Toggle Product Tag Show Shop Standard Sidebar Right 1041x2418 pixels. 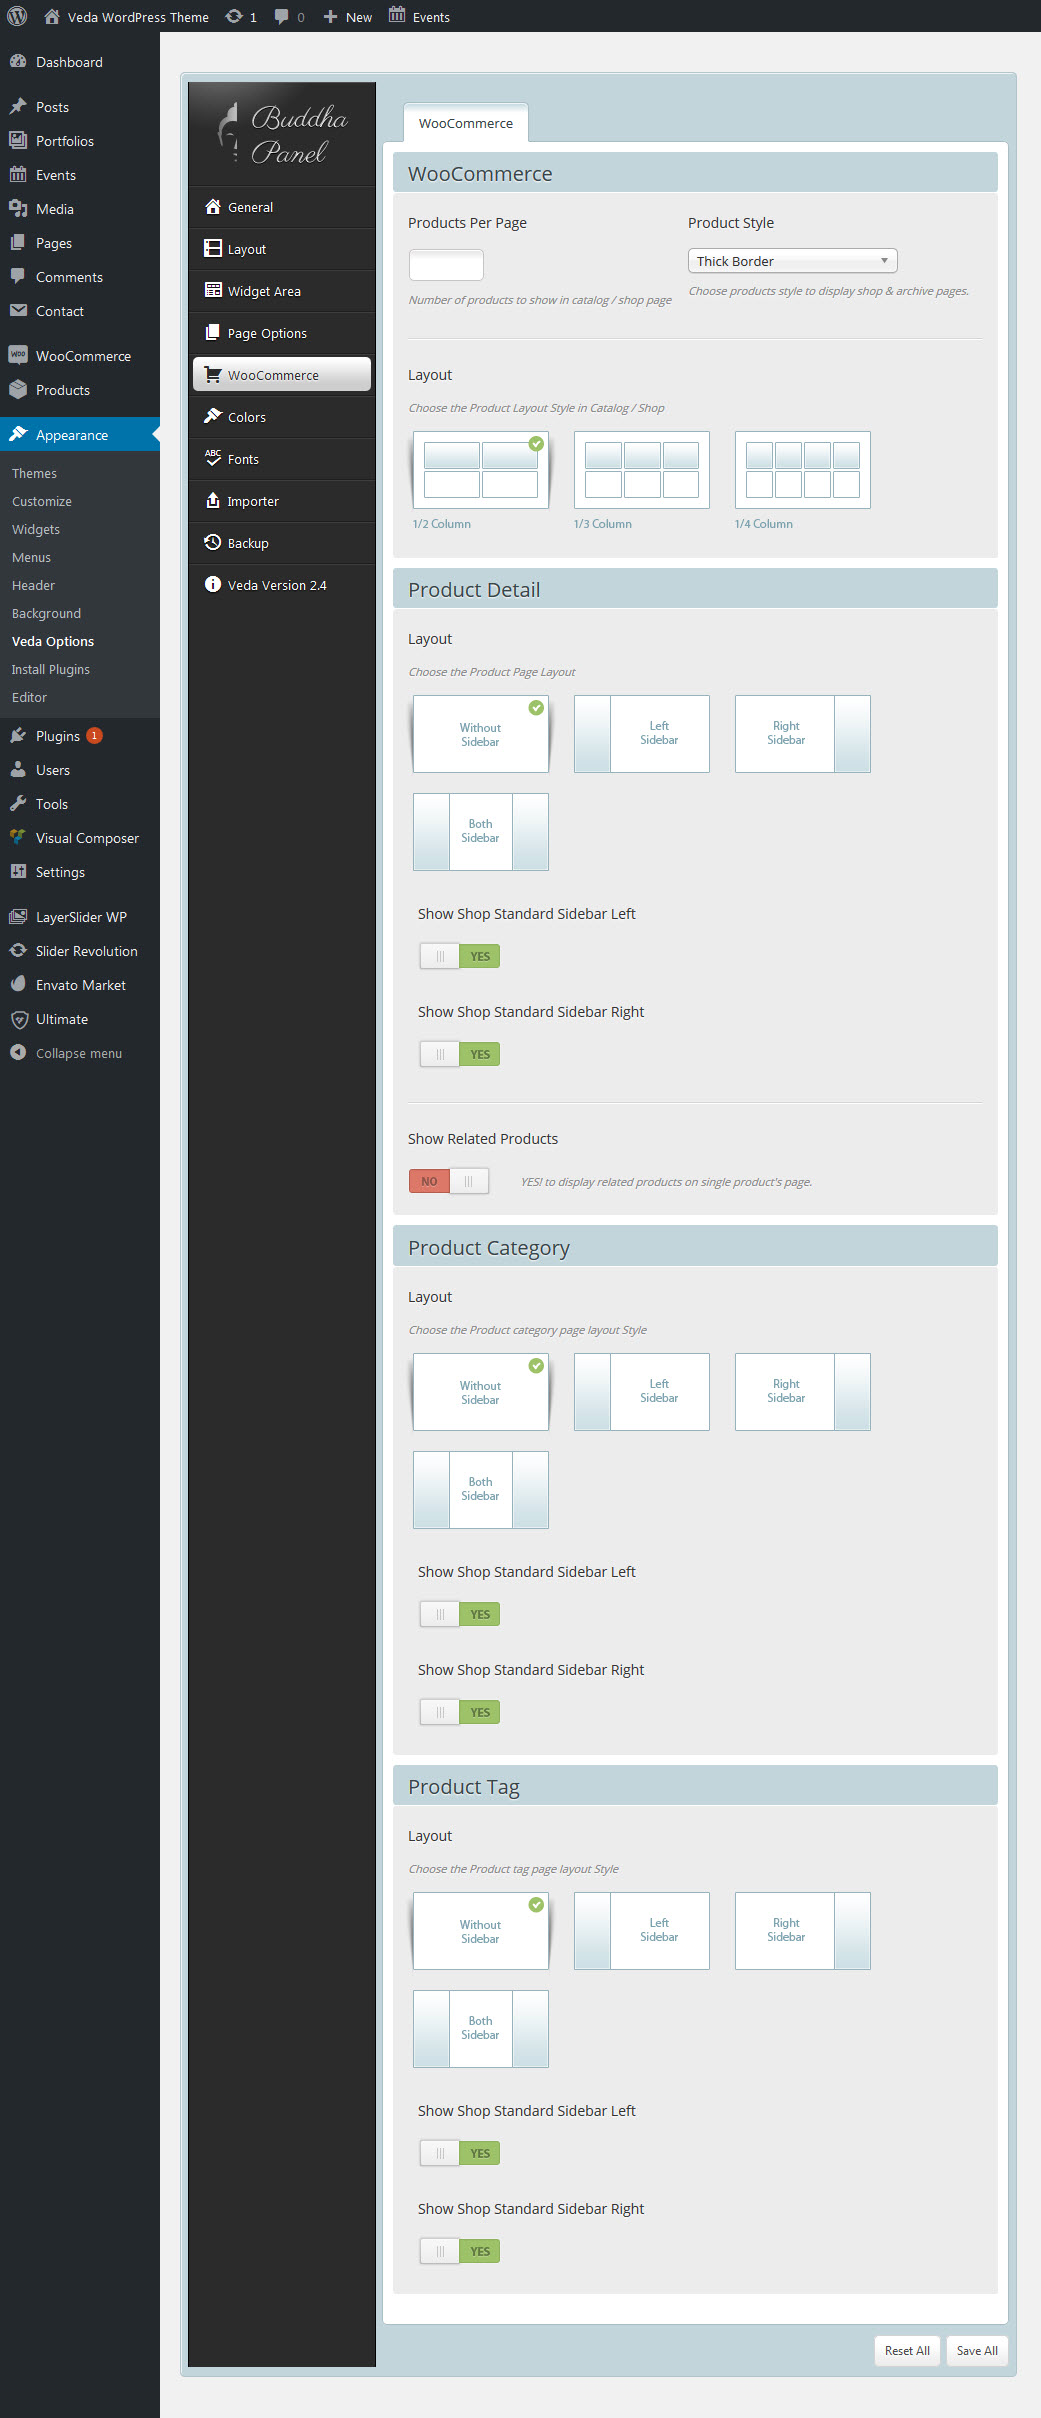459,2251
